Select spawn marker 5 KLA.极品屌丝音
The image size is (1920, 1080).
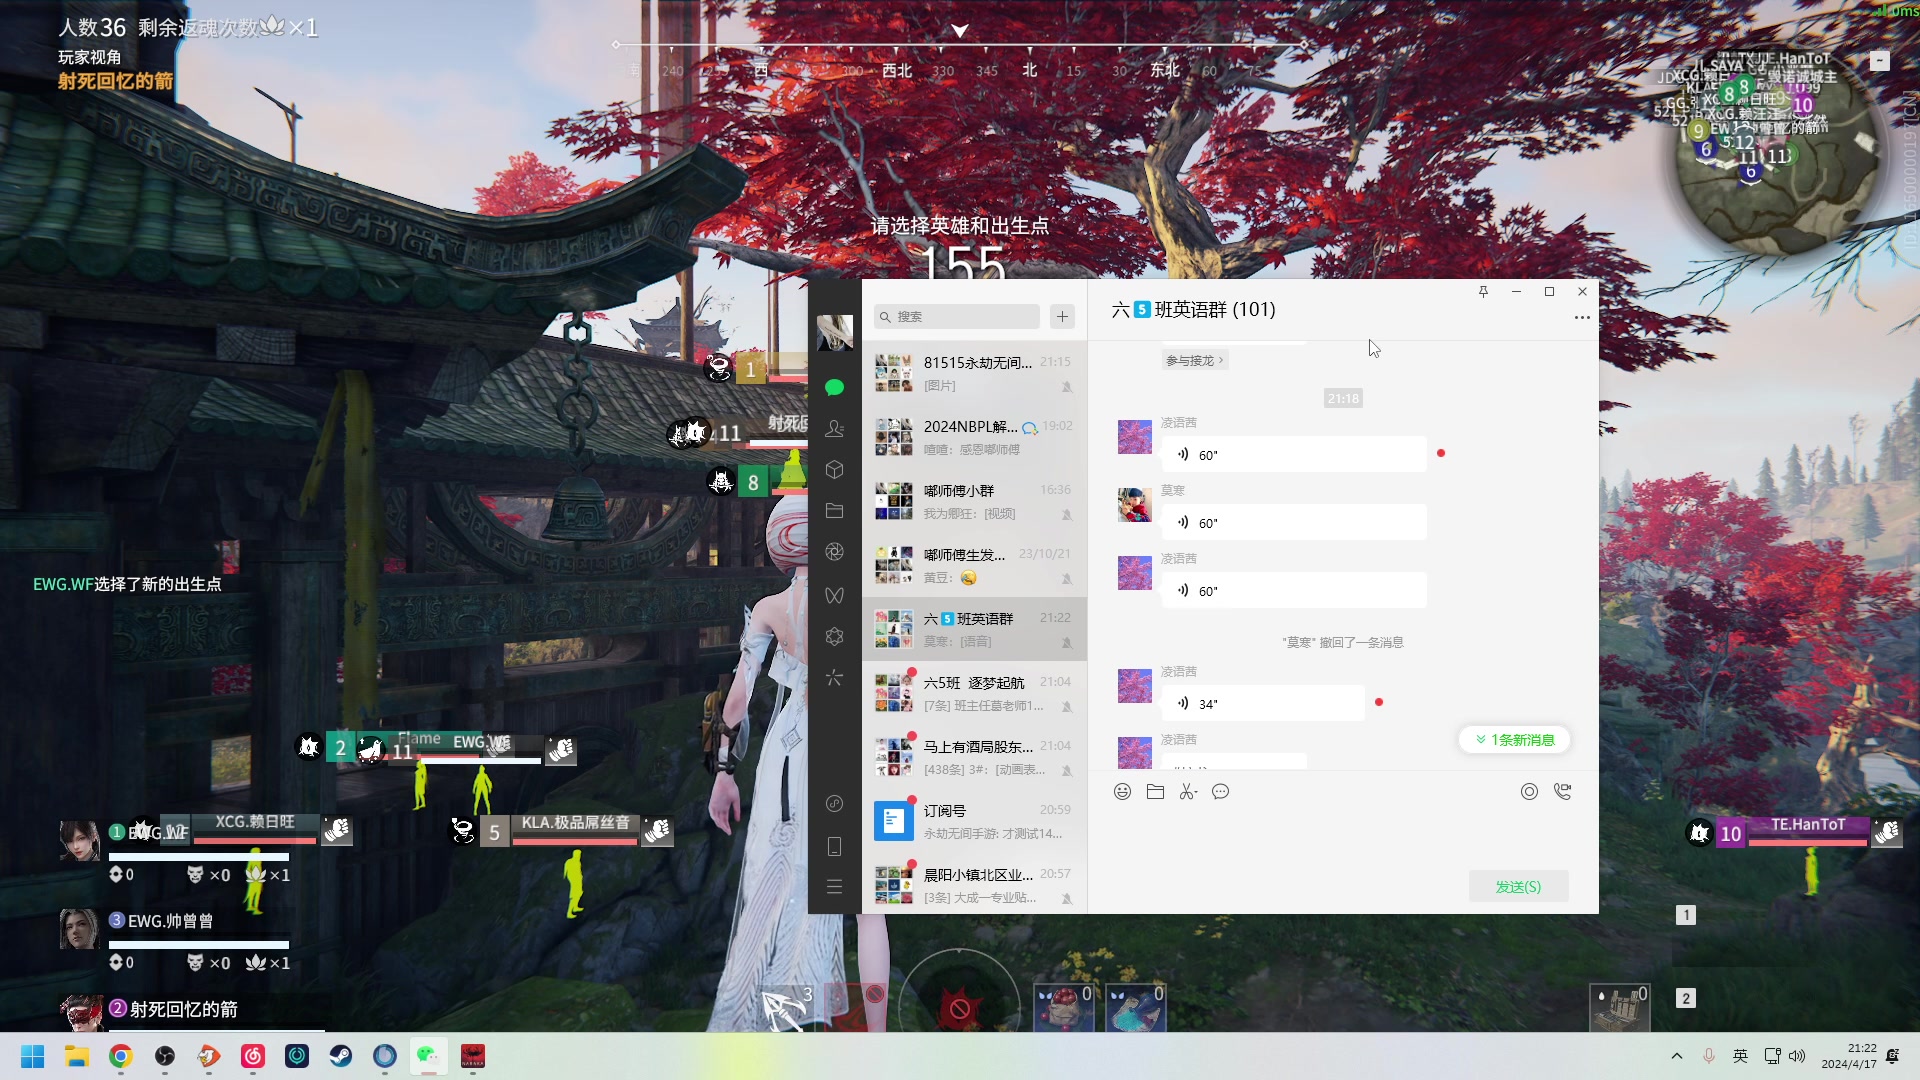(x=563, y=830)
